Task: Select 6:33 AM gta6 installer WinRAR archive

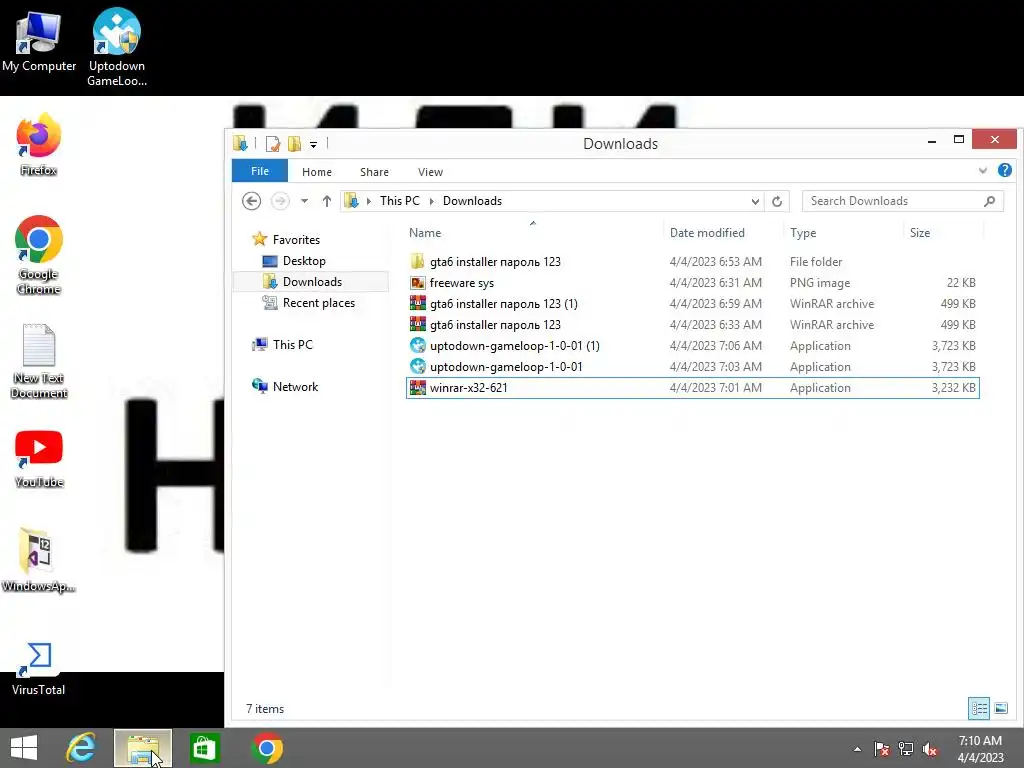Action: (x=692, y=325)
